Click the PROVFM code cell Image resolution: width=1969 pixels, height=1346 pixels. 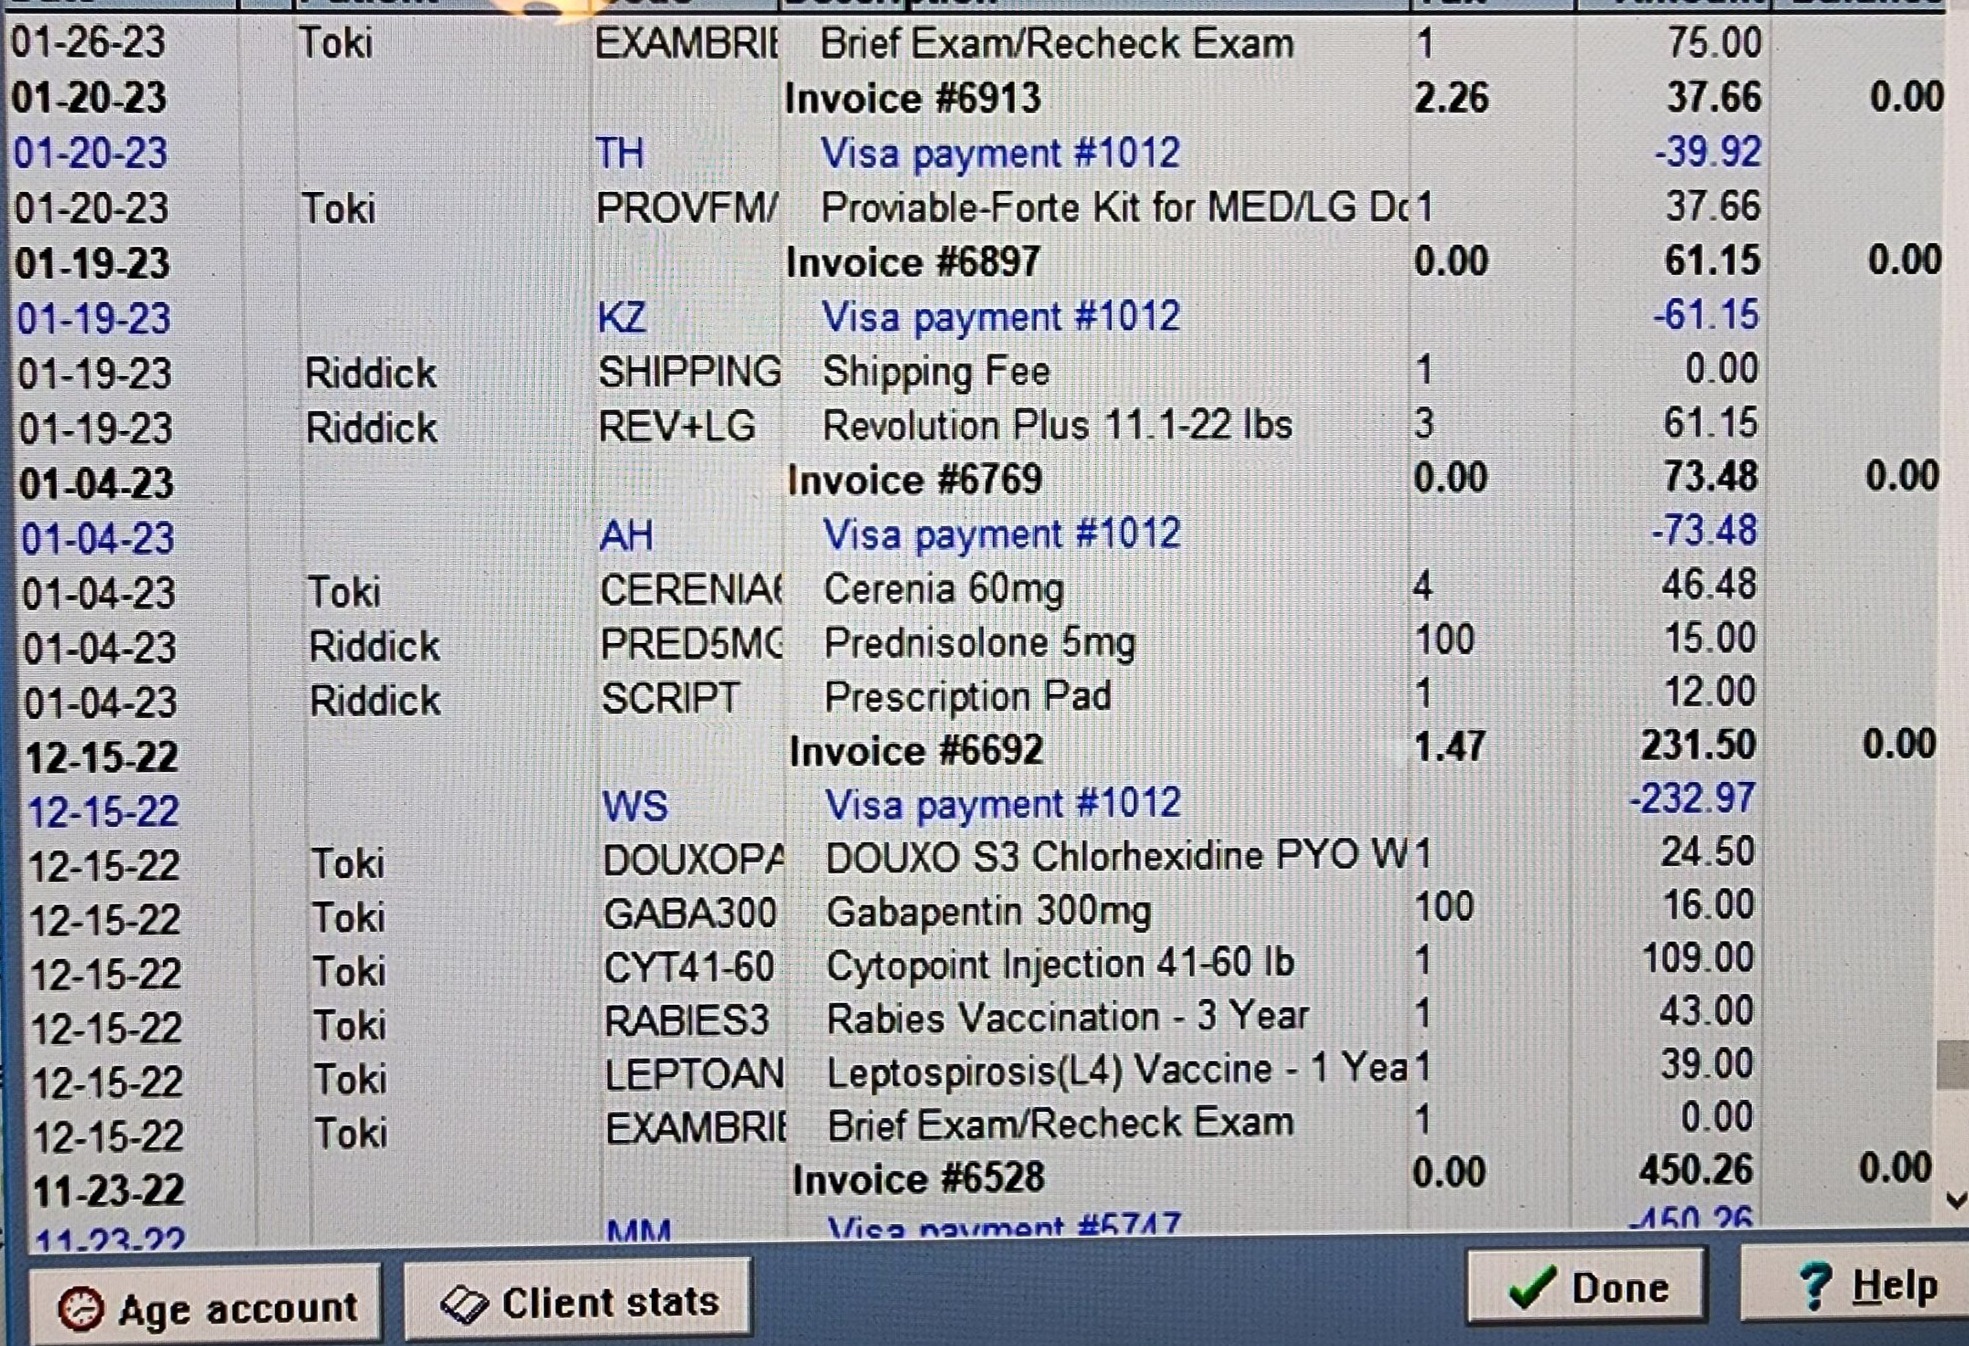[686, 209]
